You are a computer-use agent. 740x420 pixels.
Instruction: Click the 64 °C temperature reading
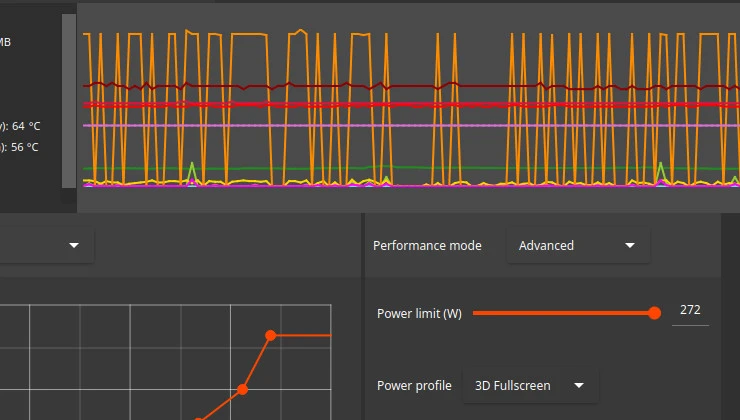click(25, 126)
